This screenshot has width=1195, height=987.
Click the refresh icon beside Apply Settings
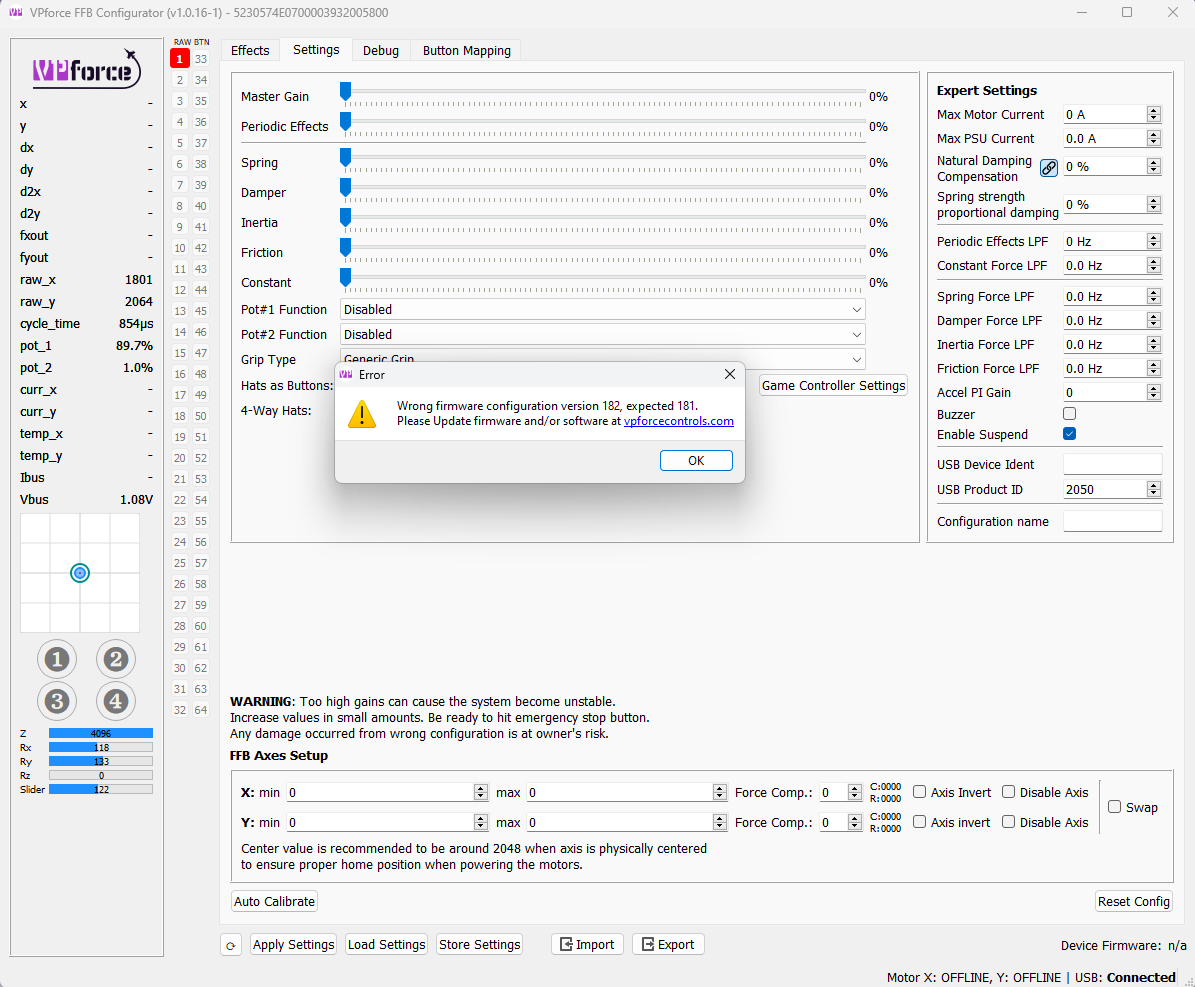pyautogui.click(x=230, y=945)
